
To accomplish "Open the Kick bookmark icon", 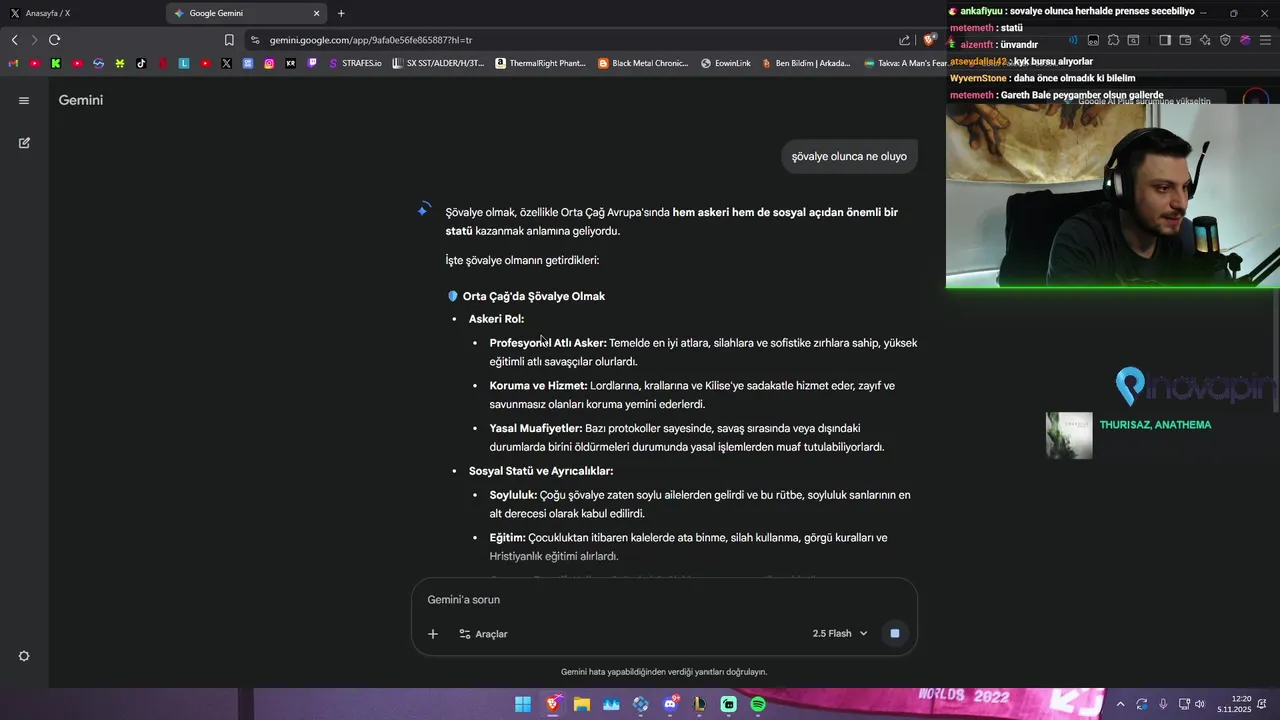I will click(56, 63).
